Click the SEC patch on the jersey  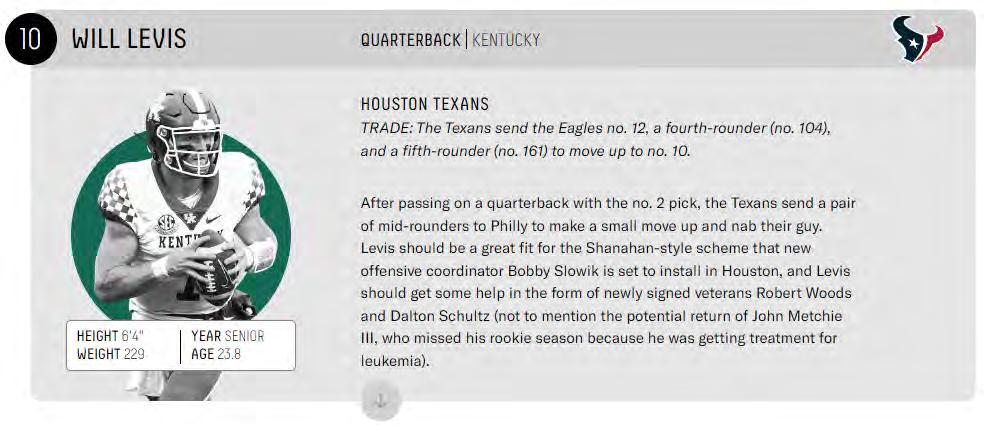[166, 224]
